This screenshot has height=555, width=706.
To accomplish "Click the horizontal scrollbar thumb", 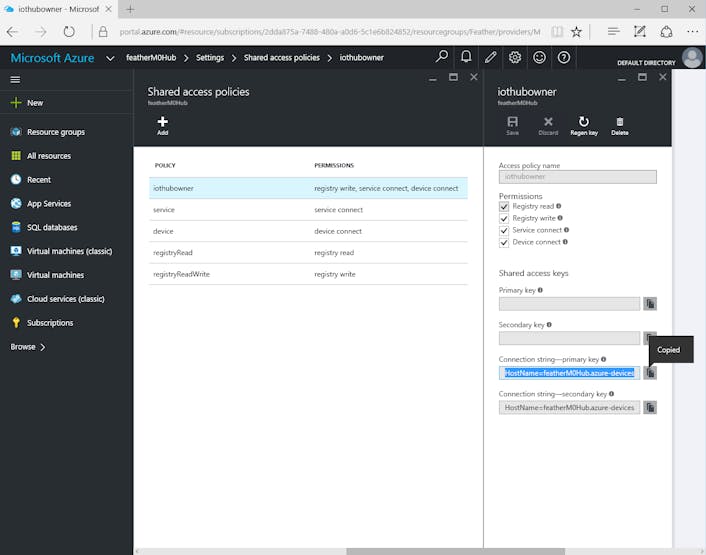I will coord(455,551).
